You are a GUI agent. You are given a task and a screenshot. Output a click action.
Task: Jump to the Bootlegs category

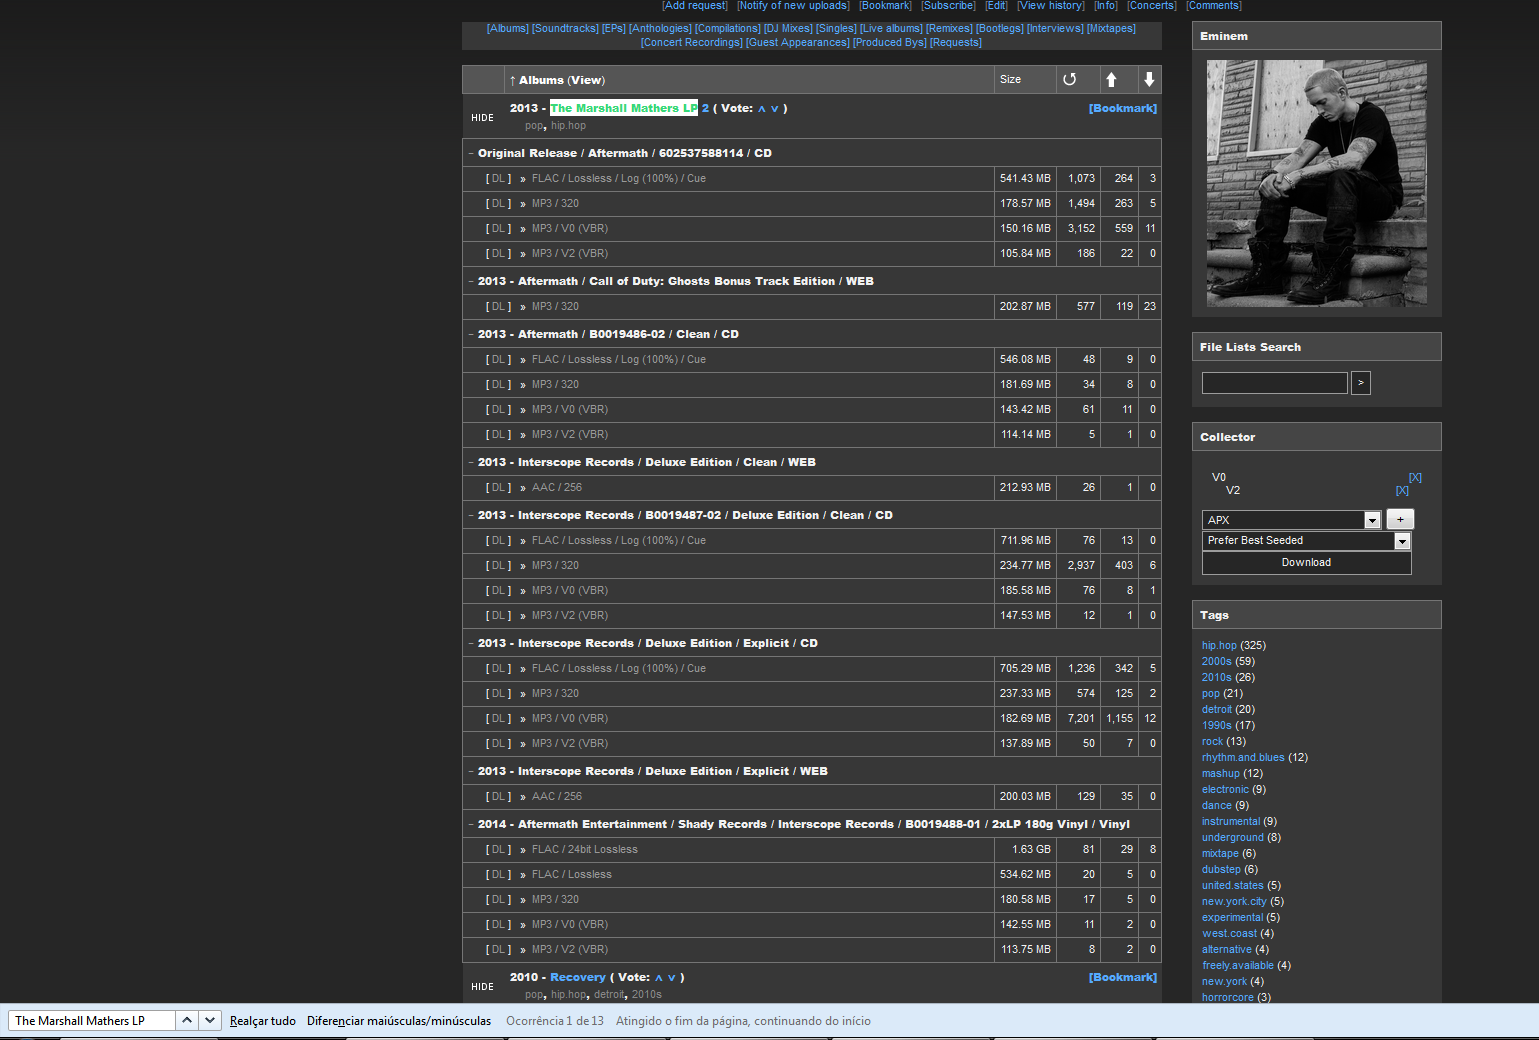click(1000, 28)
